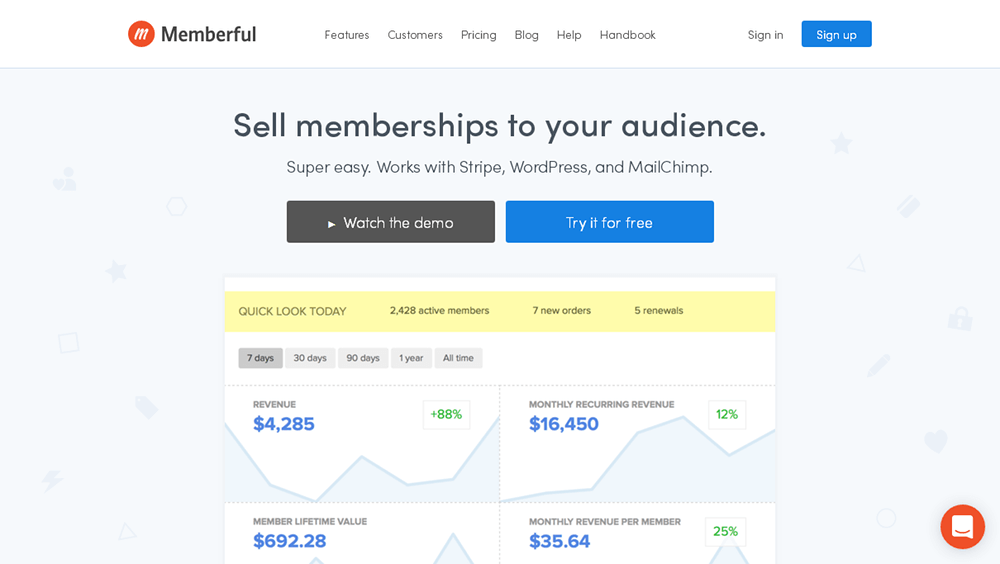Go to Customers in navigation
This screenshot has height=564, width=1000.
tap(415, 35)
